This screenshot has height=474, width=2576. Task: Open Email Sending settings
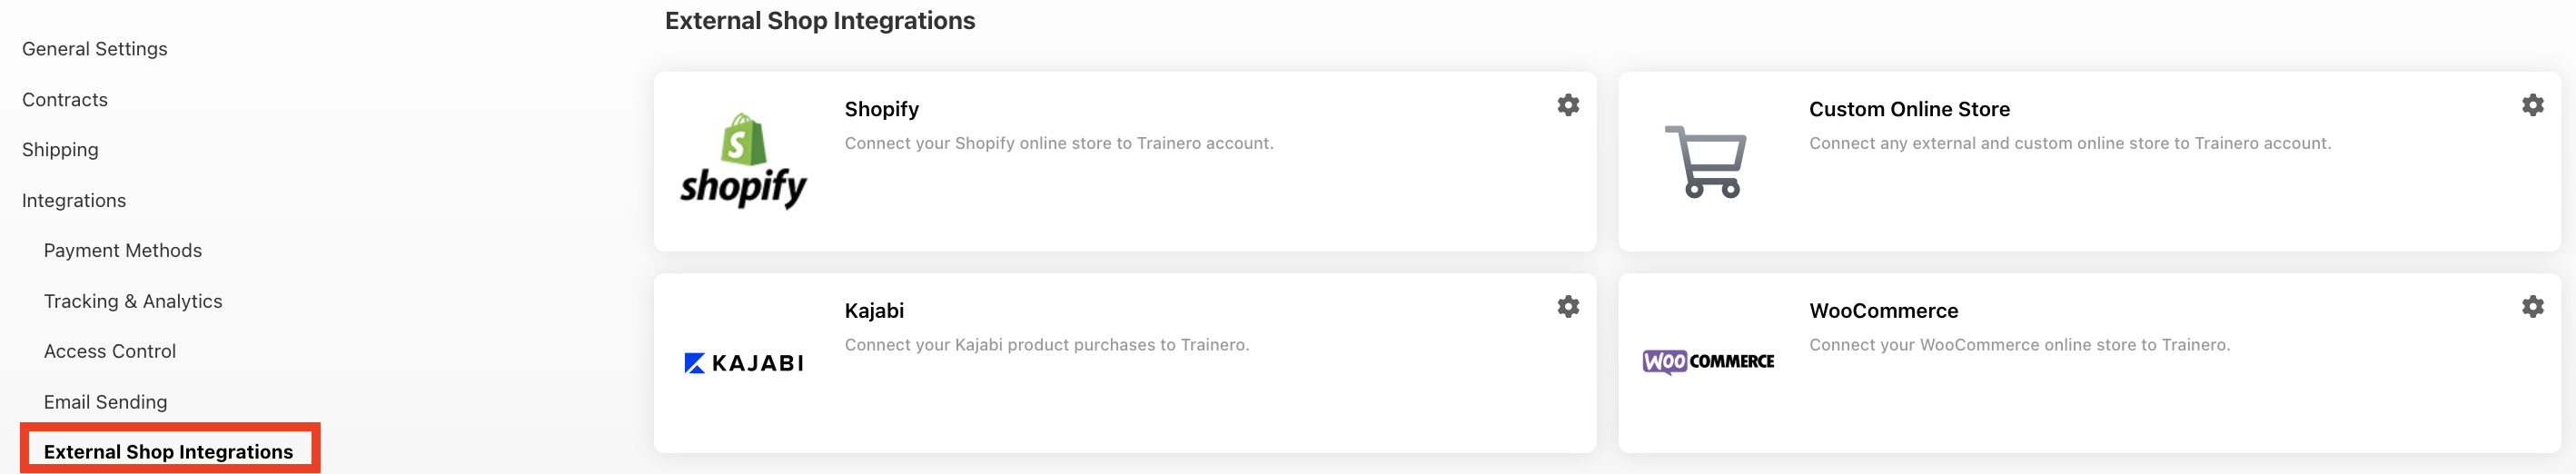click(105, 402)
